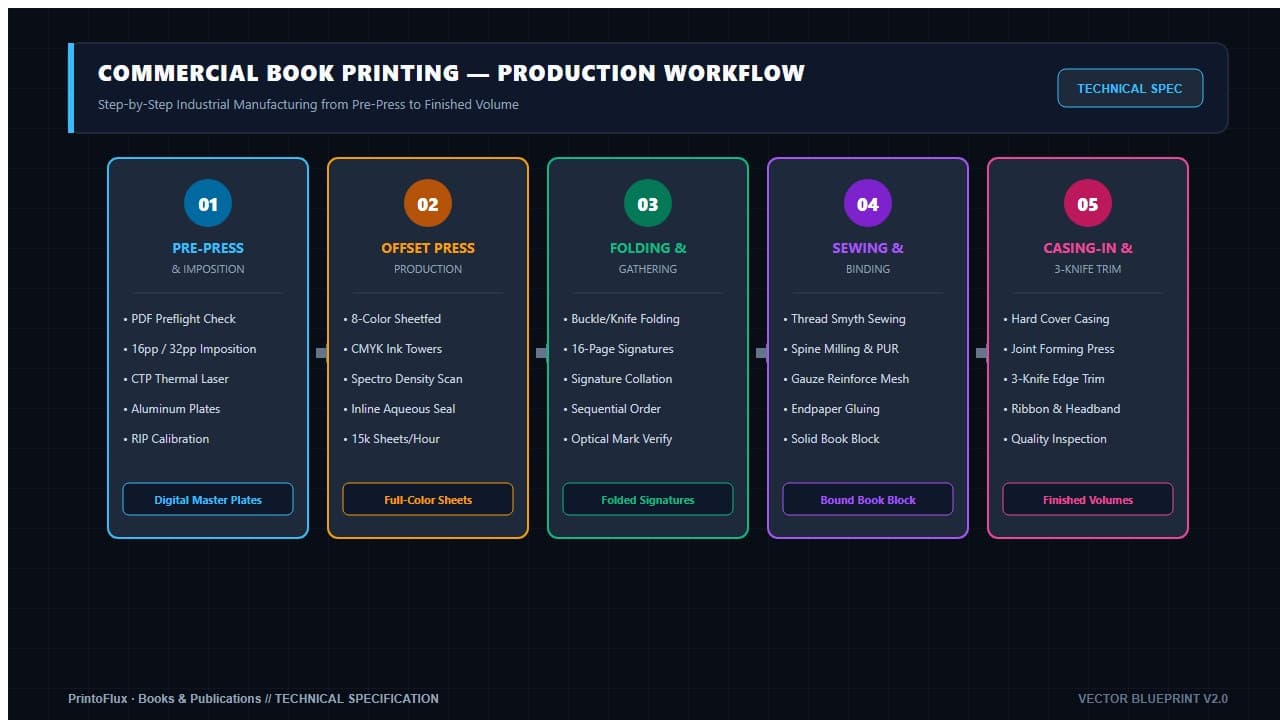
Task: Click the pink 05 step circle
Action: coord(1088,204)
